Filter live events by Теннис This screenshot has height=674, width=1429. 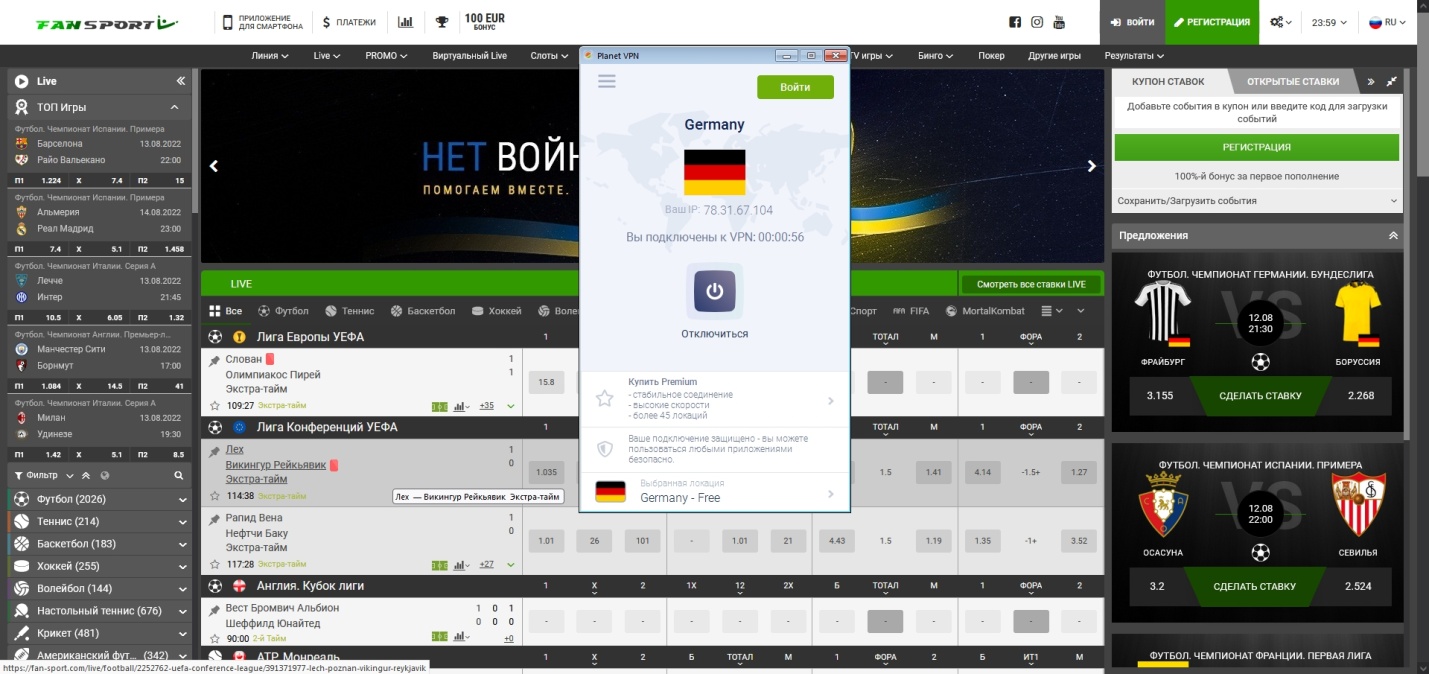coord(349,311)
